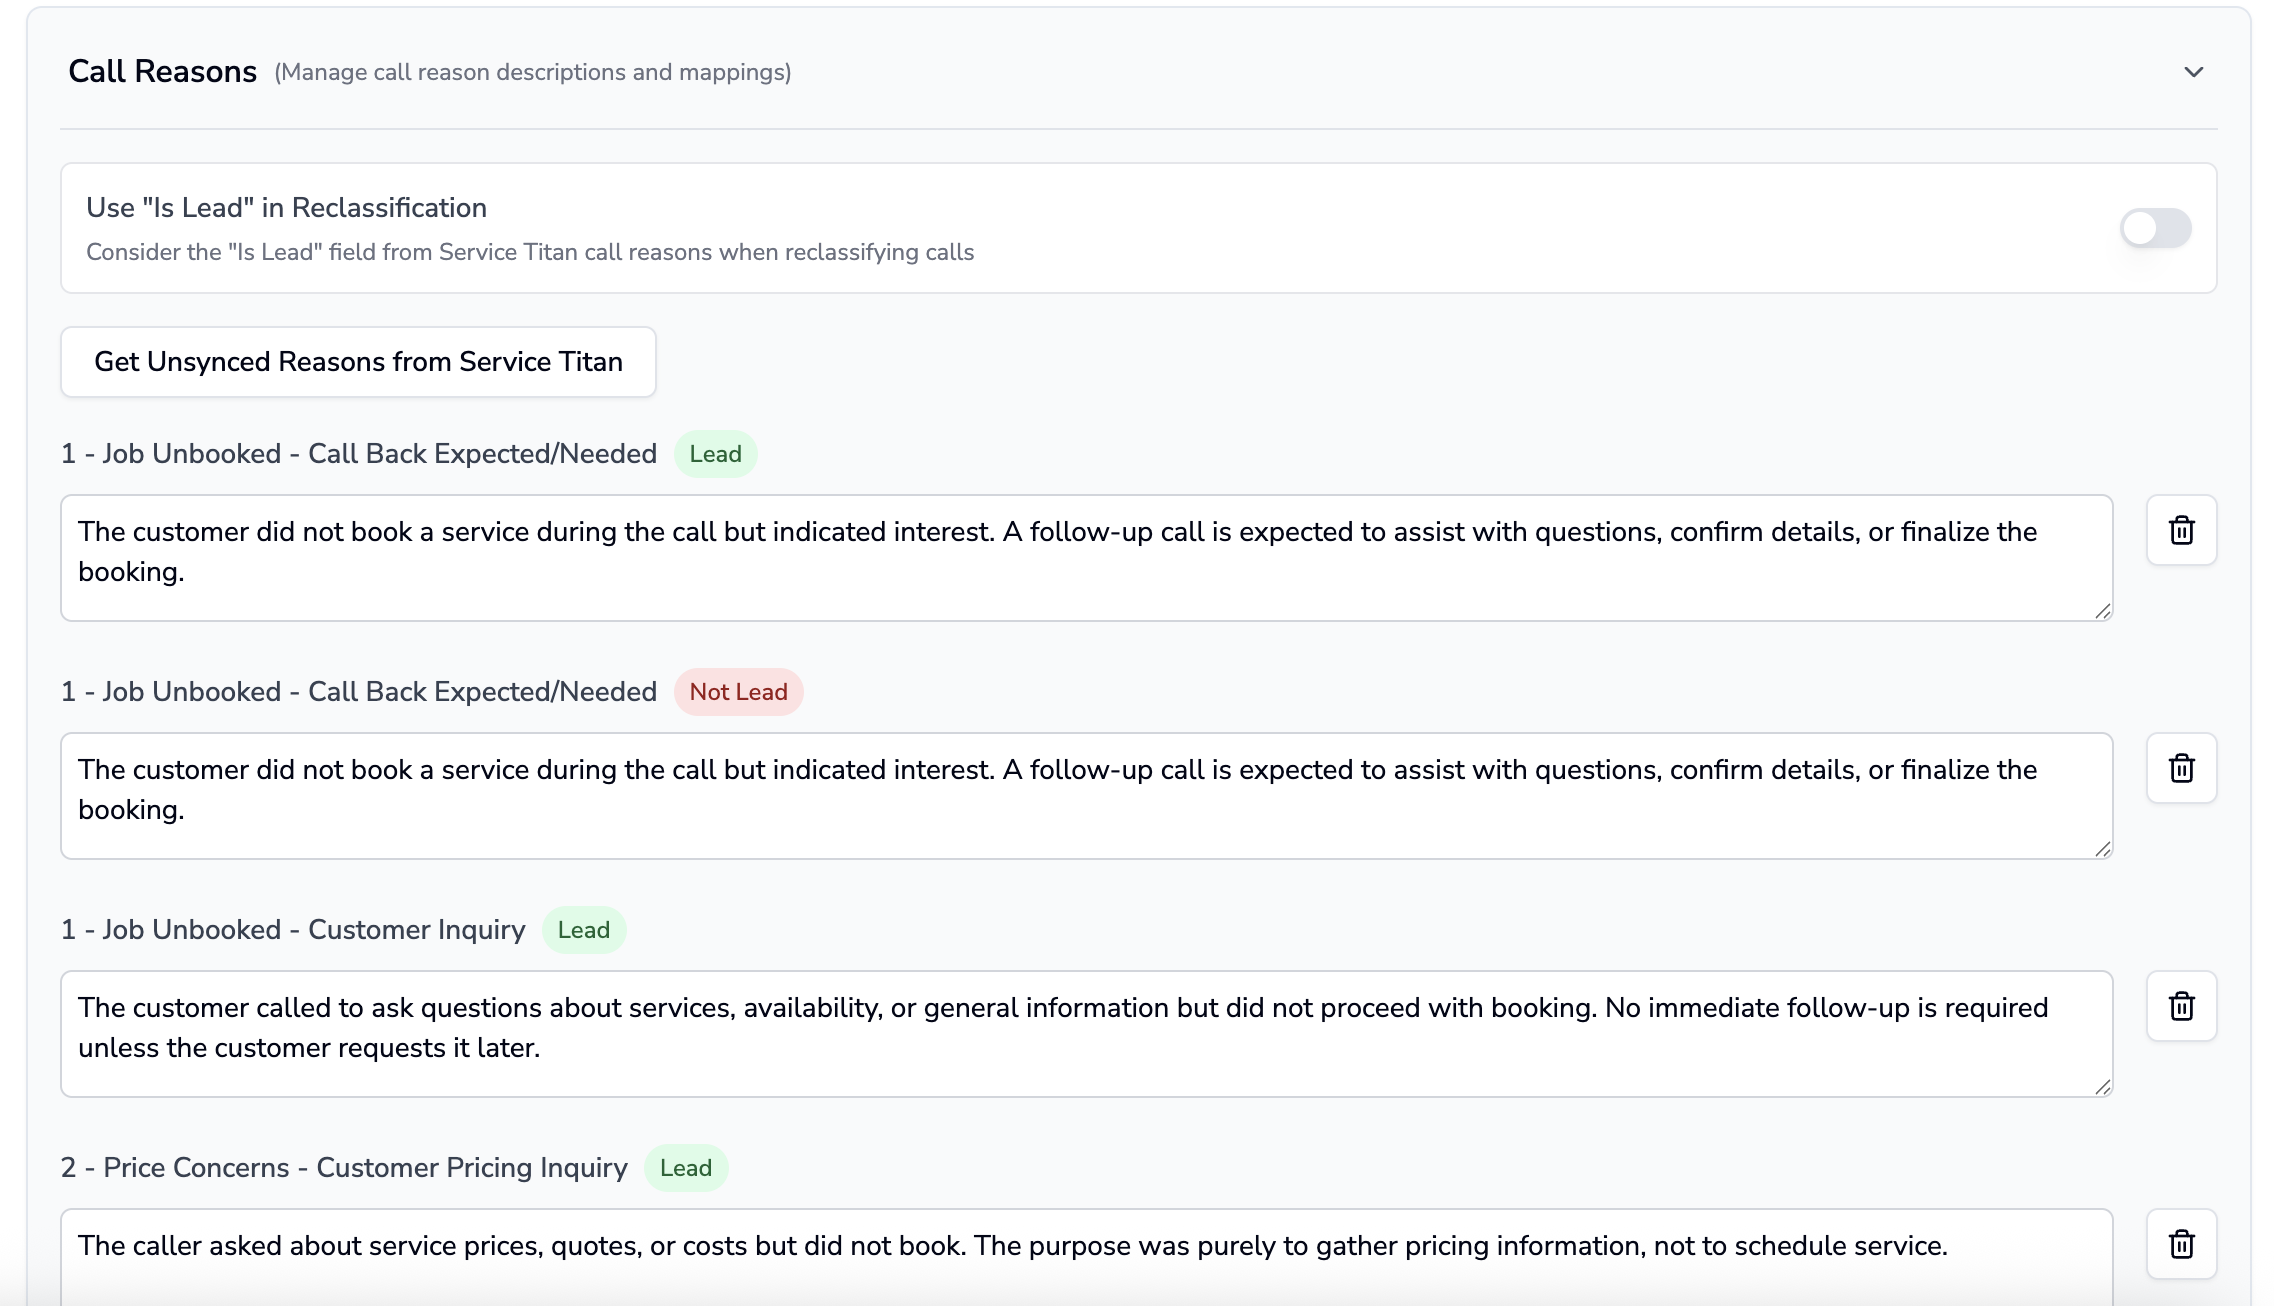
Task: Click the "2 - Price Concerns" reason heading
Action: click(344, 1168)
